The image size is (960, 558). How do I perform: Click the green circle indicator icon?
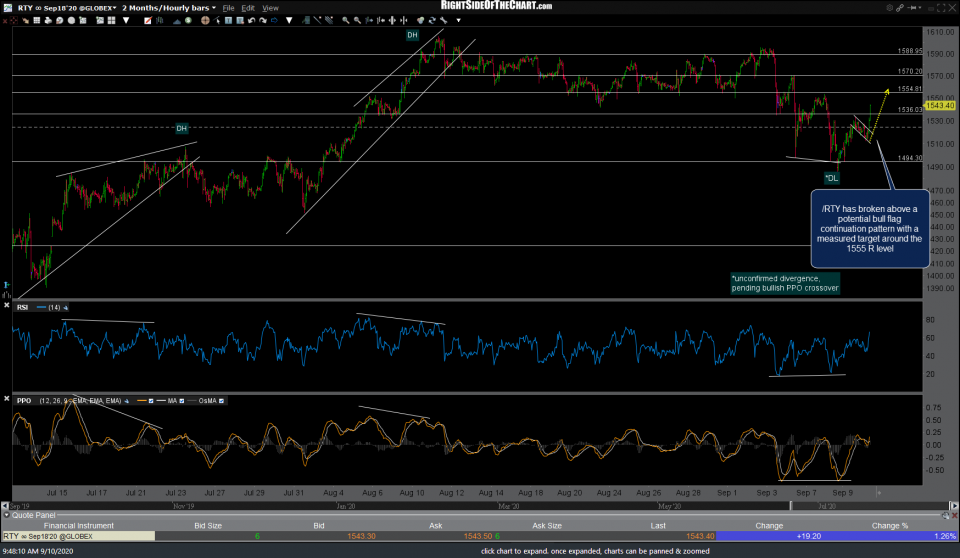pyautogui.click(x=188, y=20)
